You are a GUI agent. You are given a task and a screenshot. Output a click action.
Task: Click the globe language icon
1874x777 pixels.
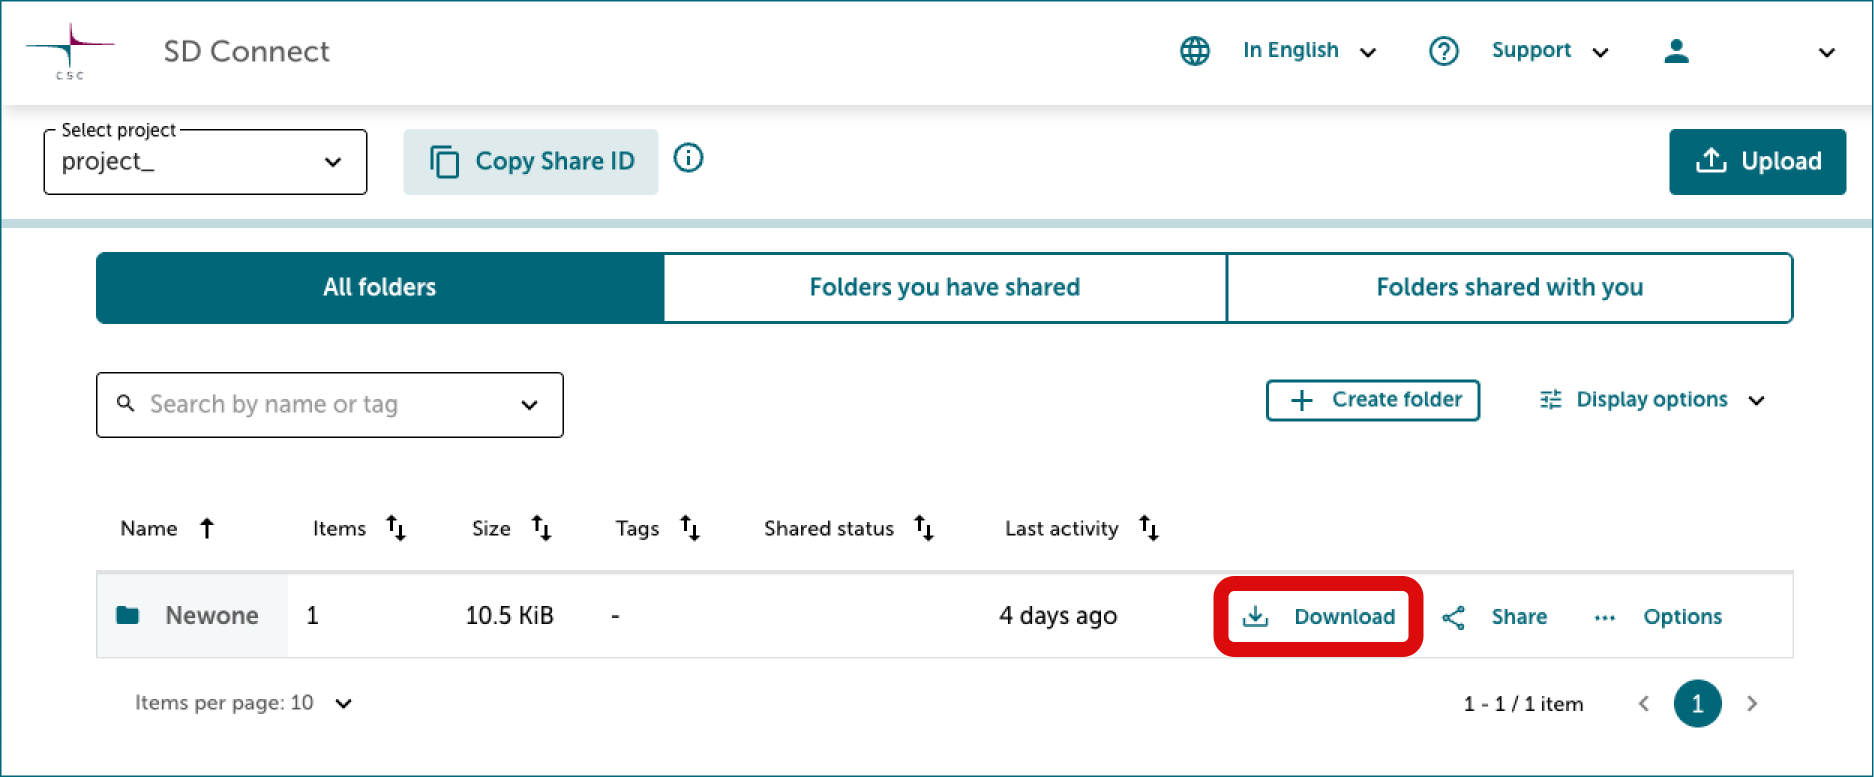pos(1195,51)
